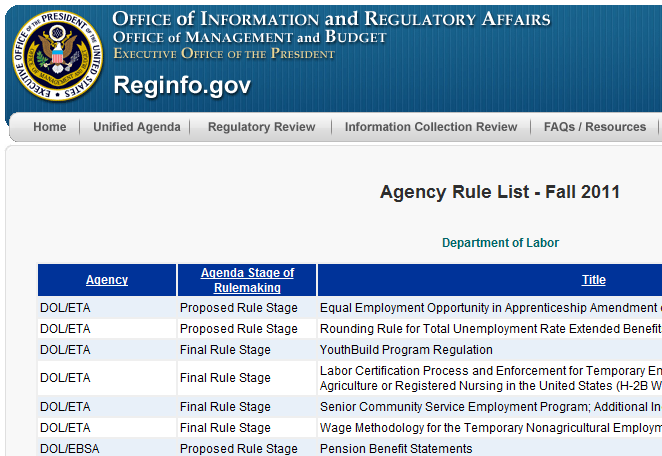Click Proposed Rule Stage in Pension Benefit row
Viewport: 662px width, 456px height.
tap(239, 448)
